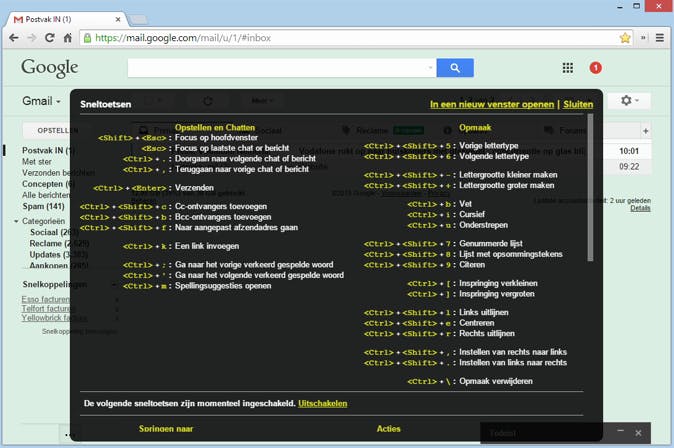Click the Esso facturen quick link
674x448 pixels.
click(x=46, y=299)
